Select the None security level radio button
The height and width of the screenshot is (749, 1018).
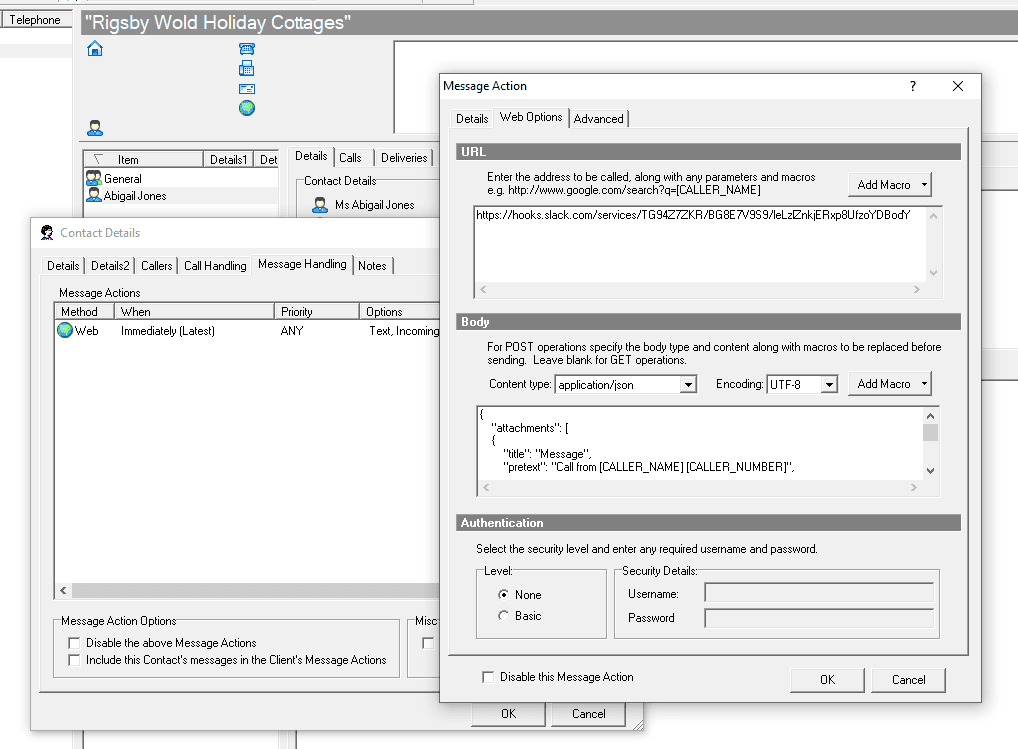click(503, 595)
